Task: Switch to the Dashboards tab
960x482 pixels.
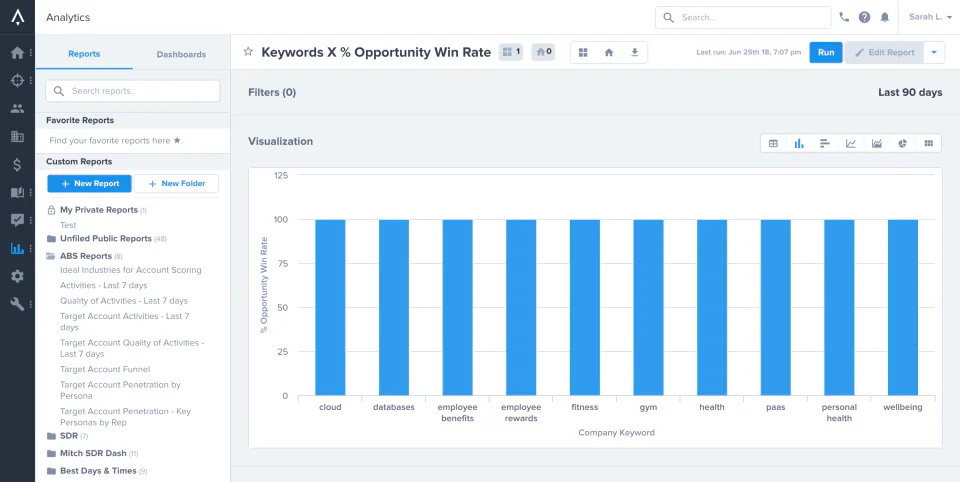Action: pyautogui.click(x=181, y=54)
